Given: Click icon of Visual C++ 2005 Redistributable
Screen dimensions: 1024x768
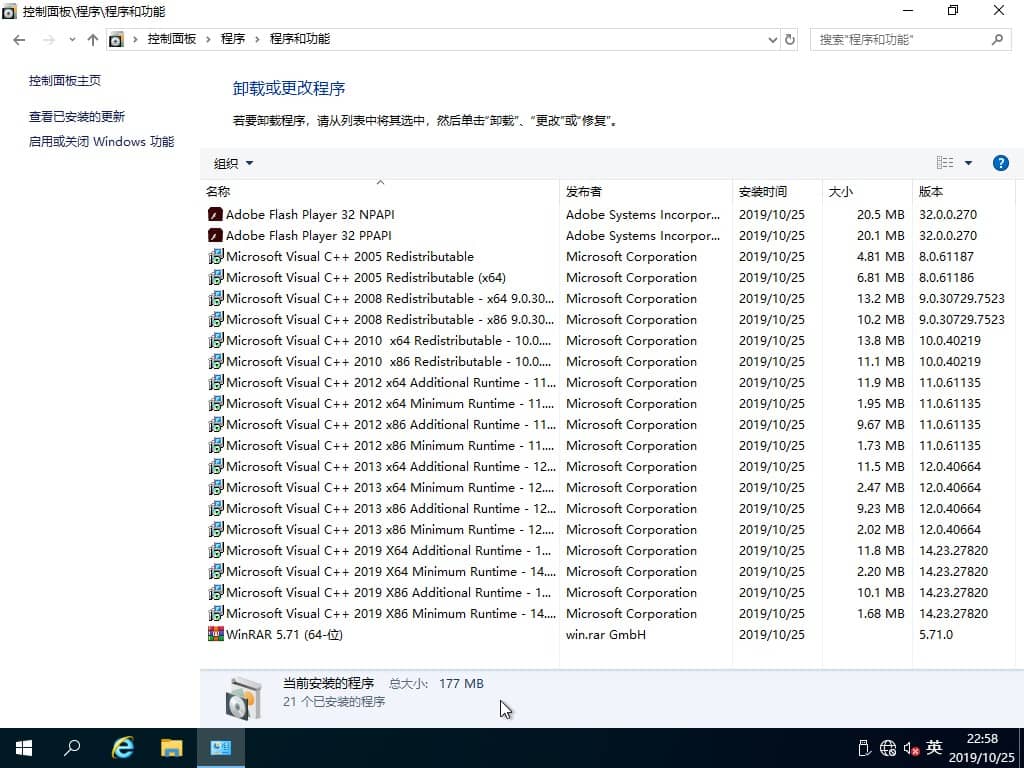Looking at the screenshot, I should tap(216, 256).
